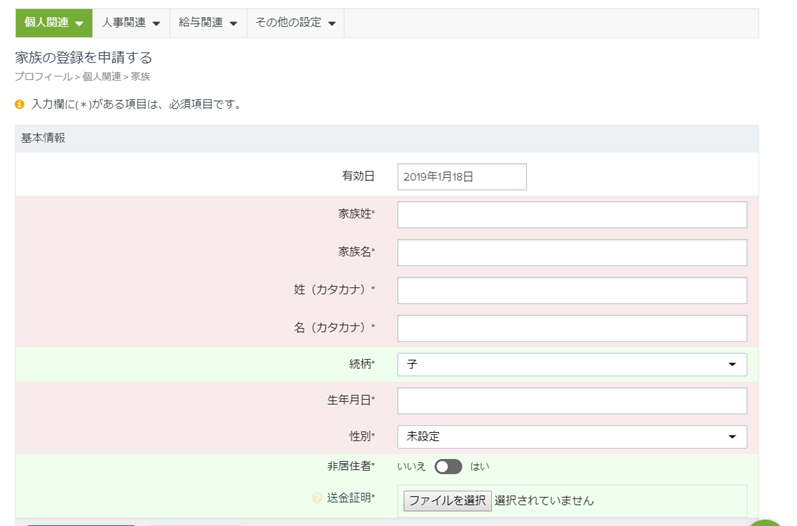Open the 人事関連 menu tab
This screenshot has width=797, height=526.
click(x=131, y=23)
